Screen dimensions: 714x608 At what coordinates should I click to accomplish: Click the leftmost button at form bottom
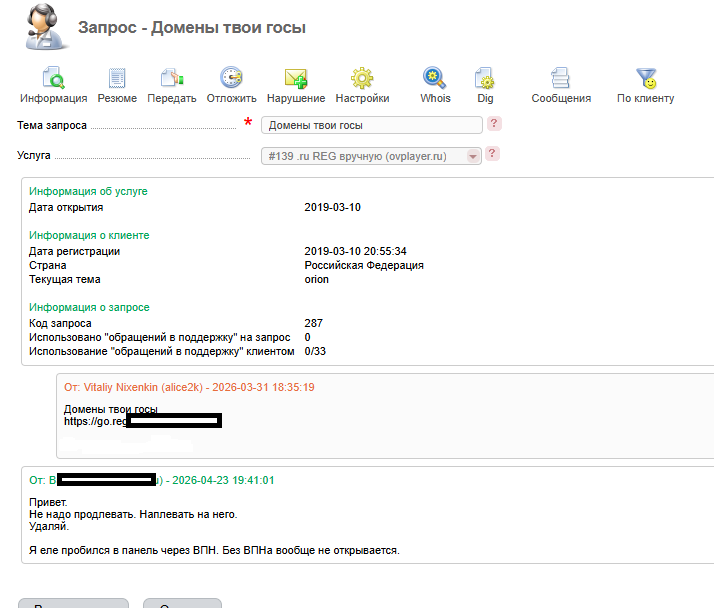click(x=74, y=604)
